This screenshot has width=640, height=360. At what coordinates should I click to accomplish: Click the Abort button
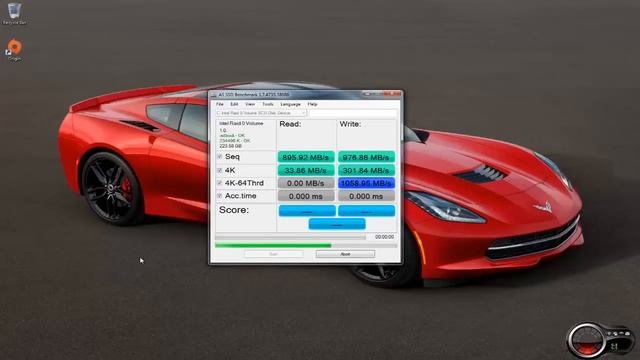345,254
